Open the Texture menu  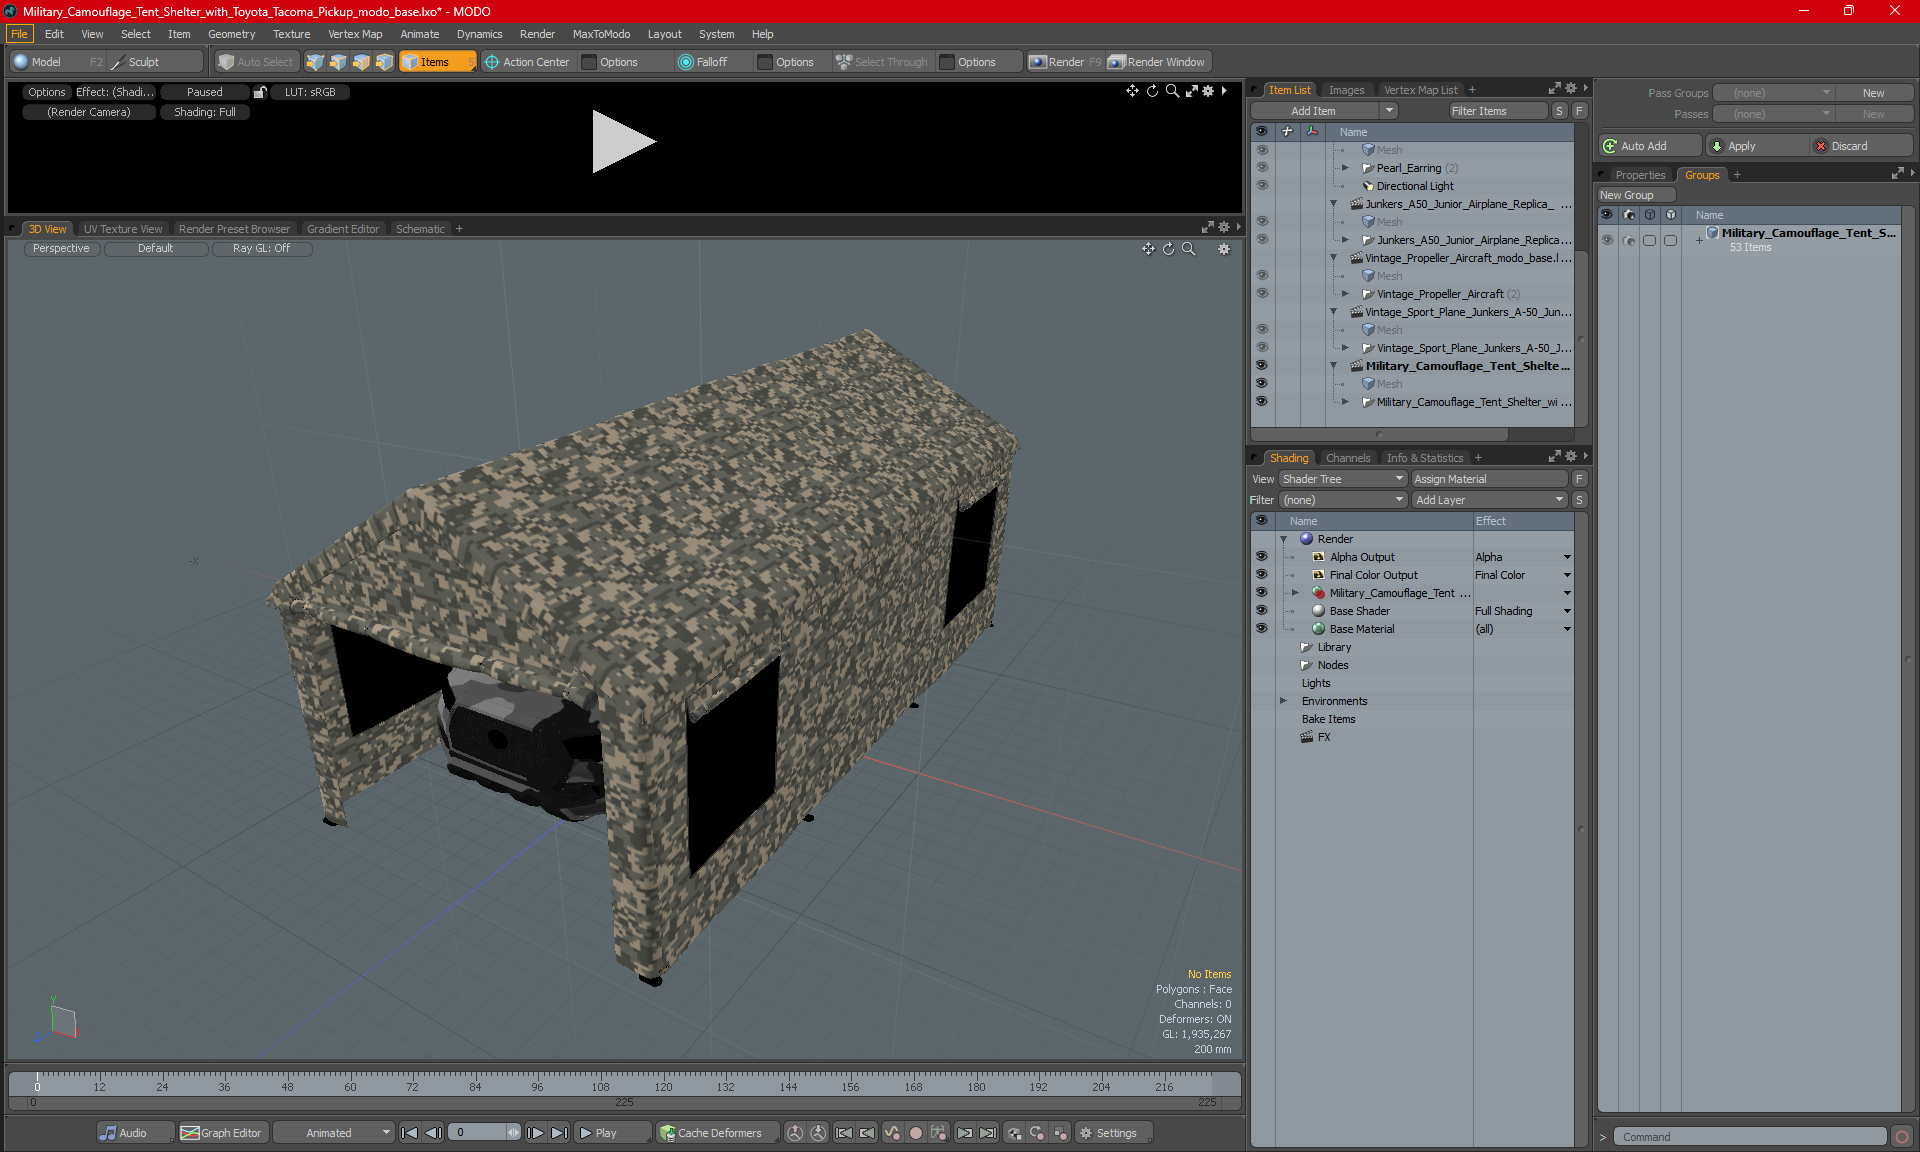click(x=291, y=34)
